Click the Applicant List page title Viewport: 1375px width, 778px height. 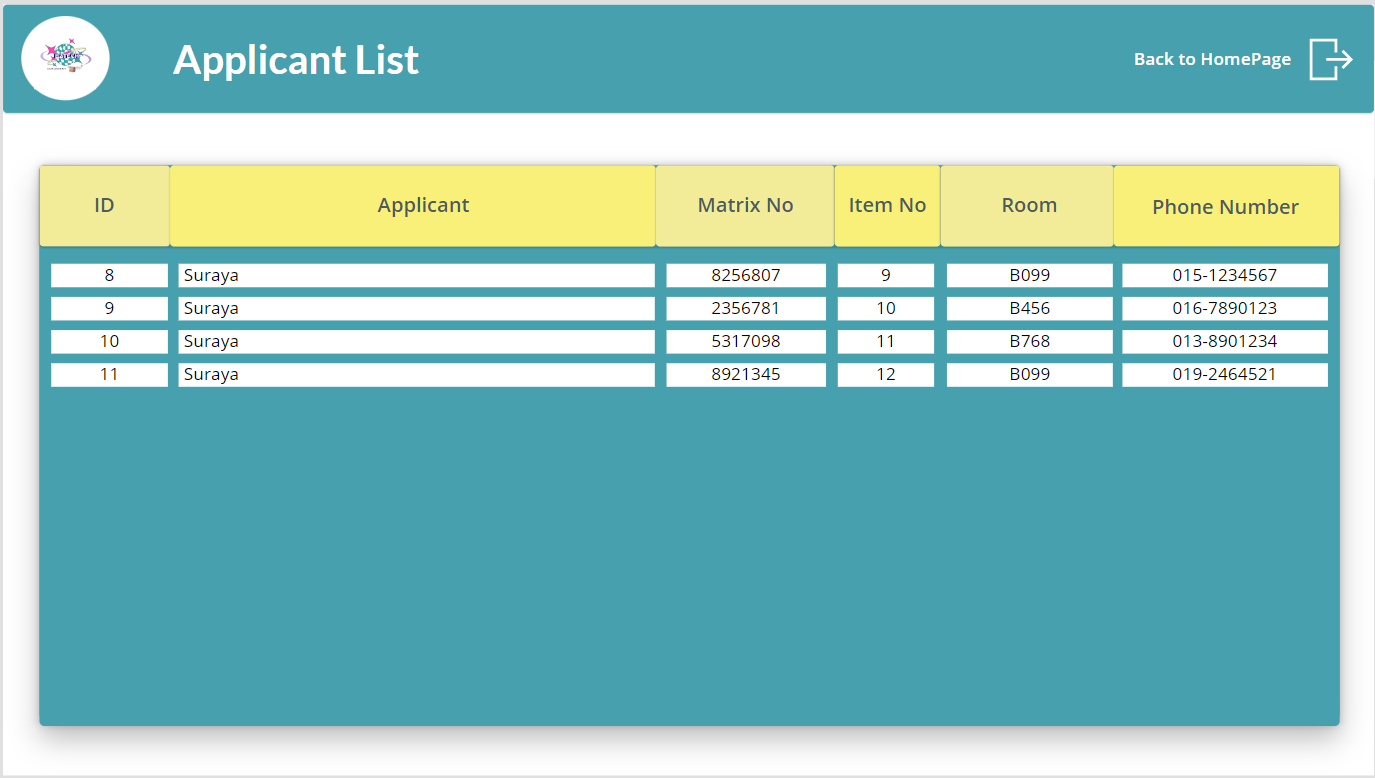tap(296, 60)
